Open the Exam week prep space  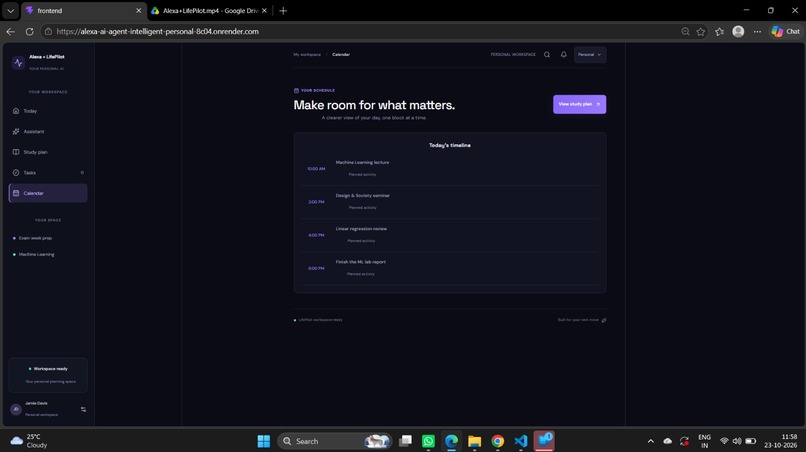35,238
